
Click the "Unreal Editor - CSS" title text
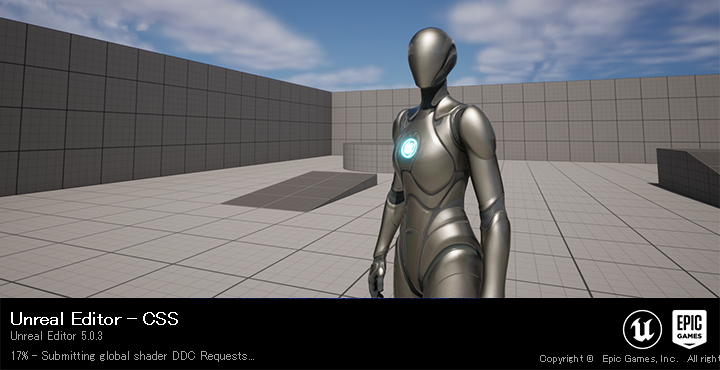(x=94, y=319)
